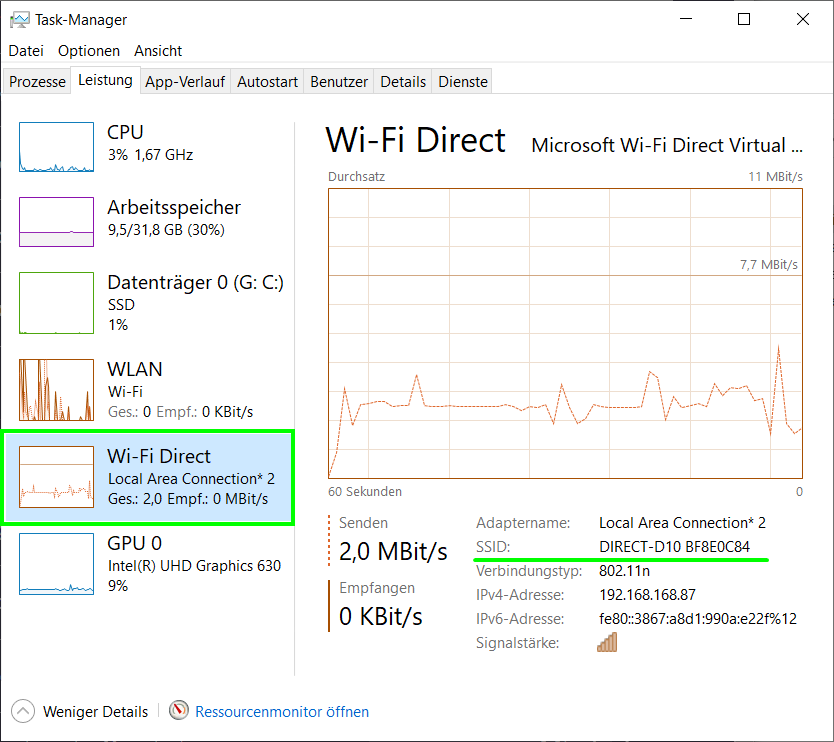Screen dimensions: 834x742
Task: Select the CPU performance entry
Action: (148, 146)
